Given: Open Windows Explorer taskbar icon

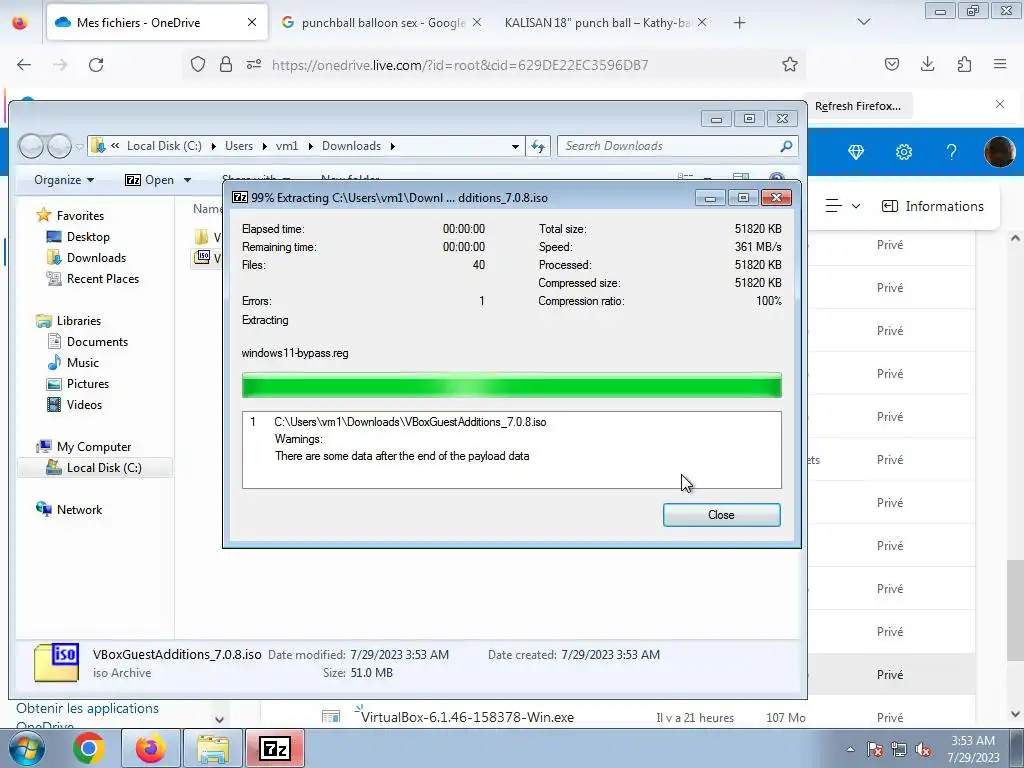Looking at the screenshot, I should (x=212, y=748).
